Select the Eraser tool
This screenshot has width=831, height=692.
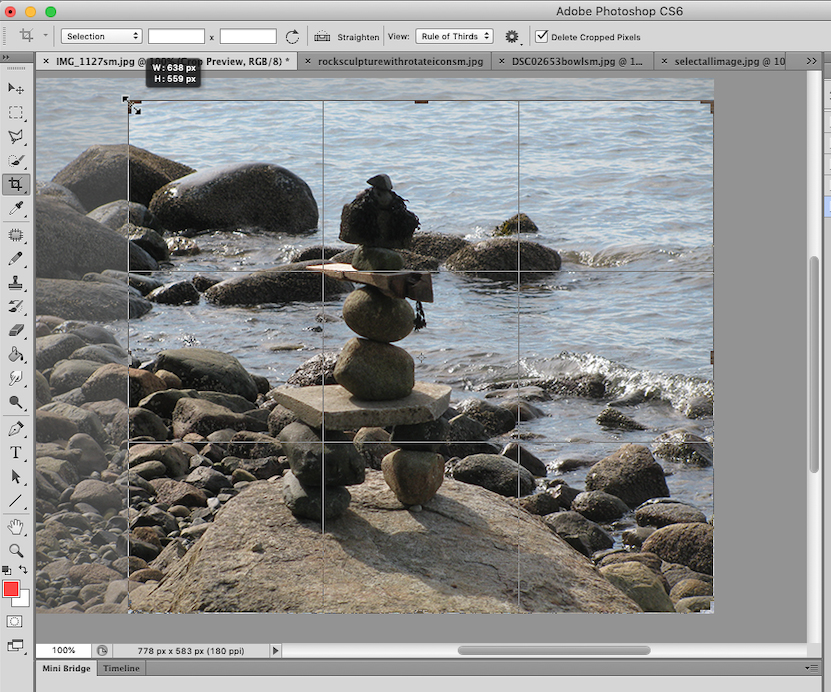(x=15, y=331)
